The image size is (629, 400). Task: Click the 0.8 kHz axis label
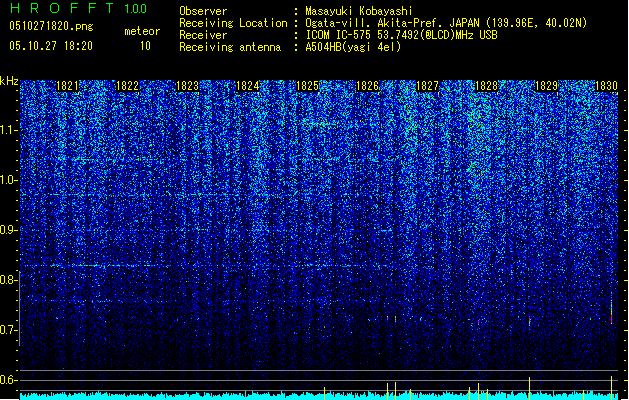(9, 280)
